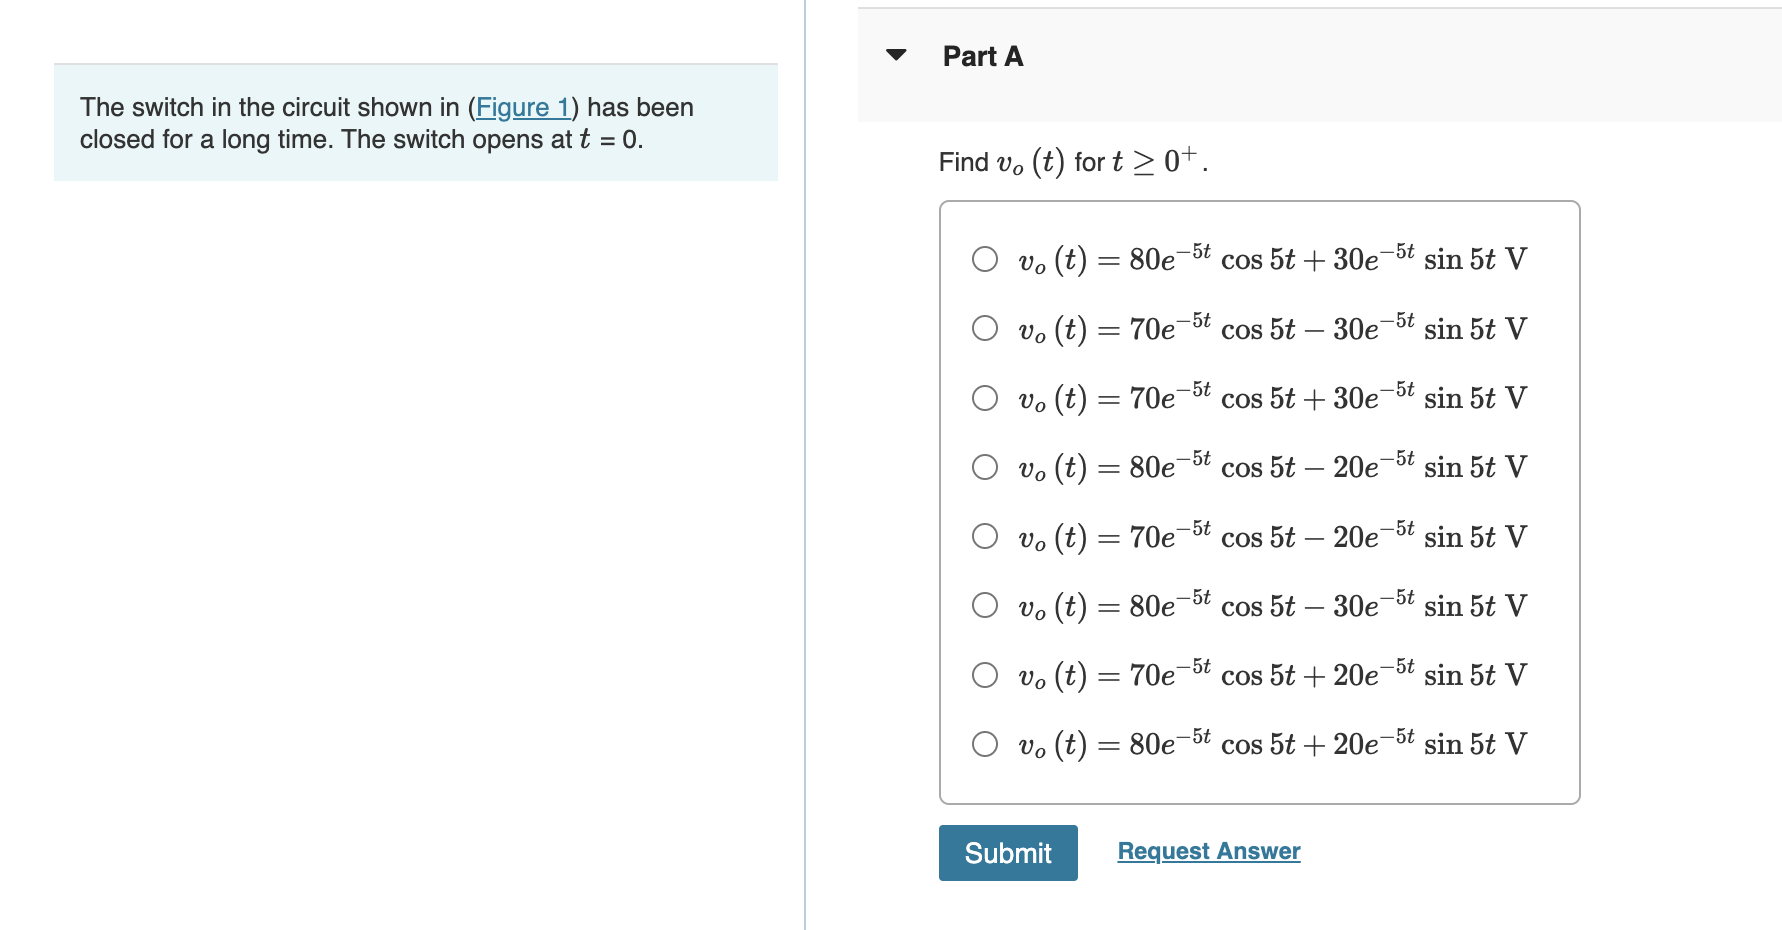Select the 80 cos minus 20 sin radio option
The image size is (1782, 930).
point(985,467)
